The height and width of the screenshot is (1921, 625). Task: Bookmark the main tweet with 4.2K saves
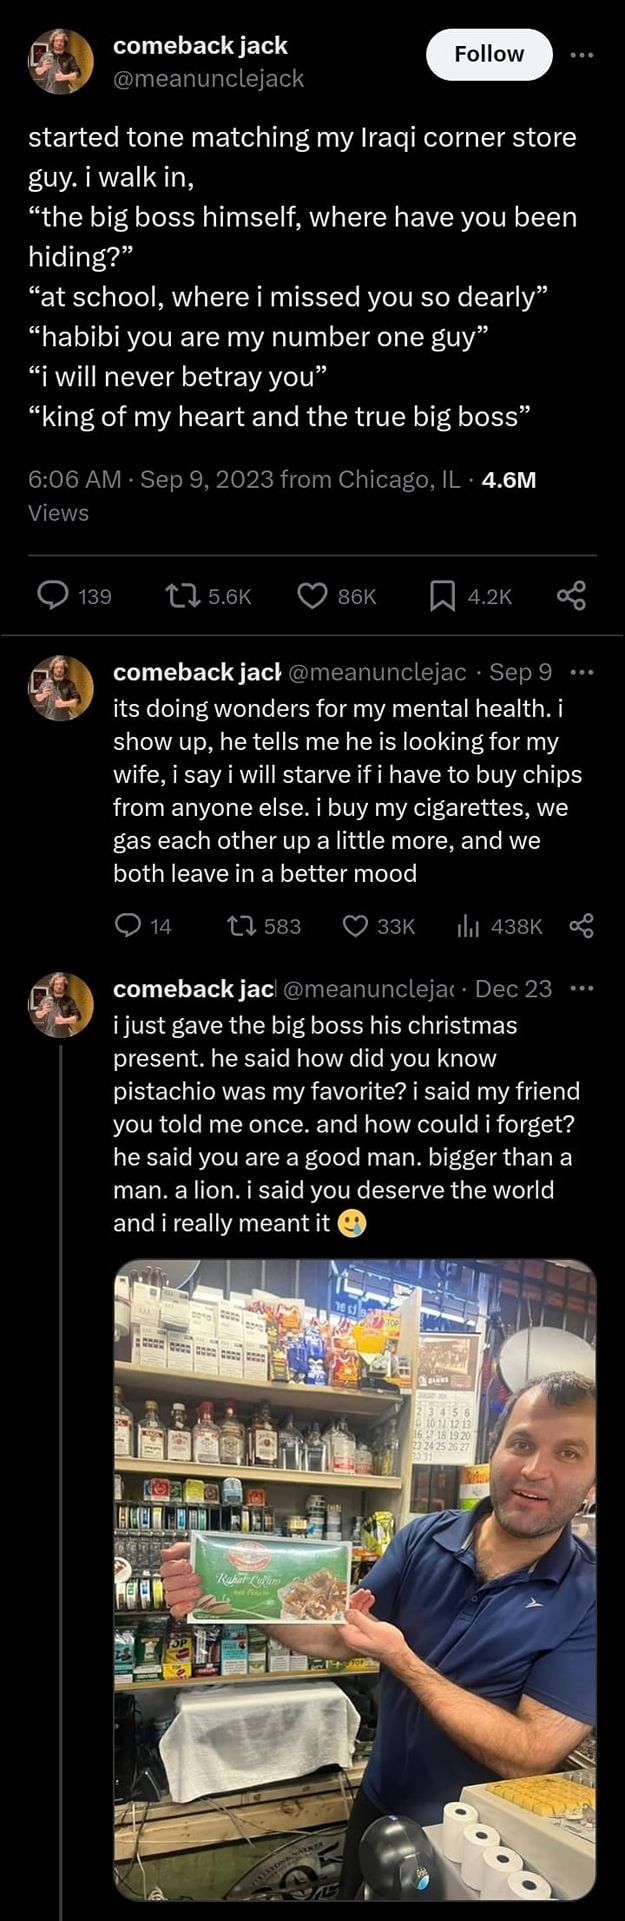coord(441,596)
